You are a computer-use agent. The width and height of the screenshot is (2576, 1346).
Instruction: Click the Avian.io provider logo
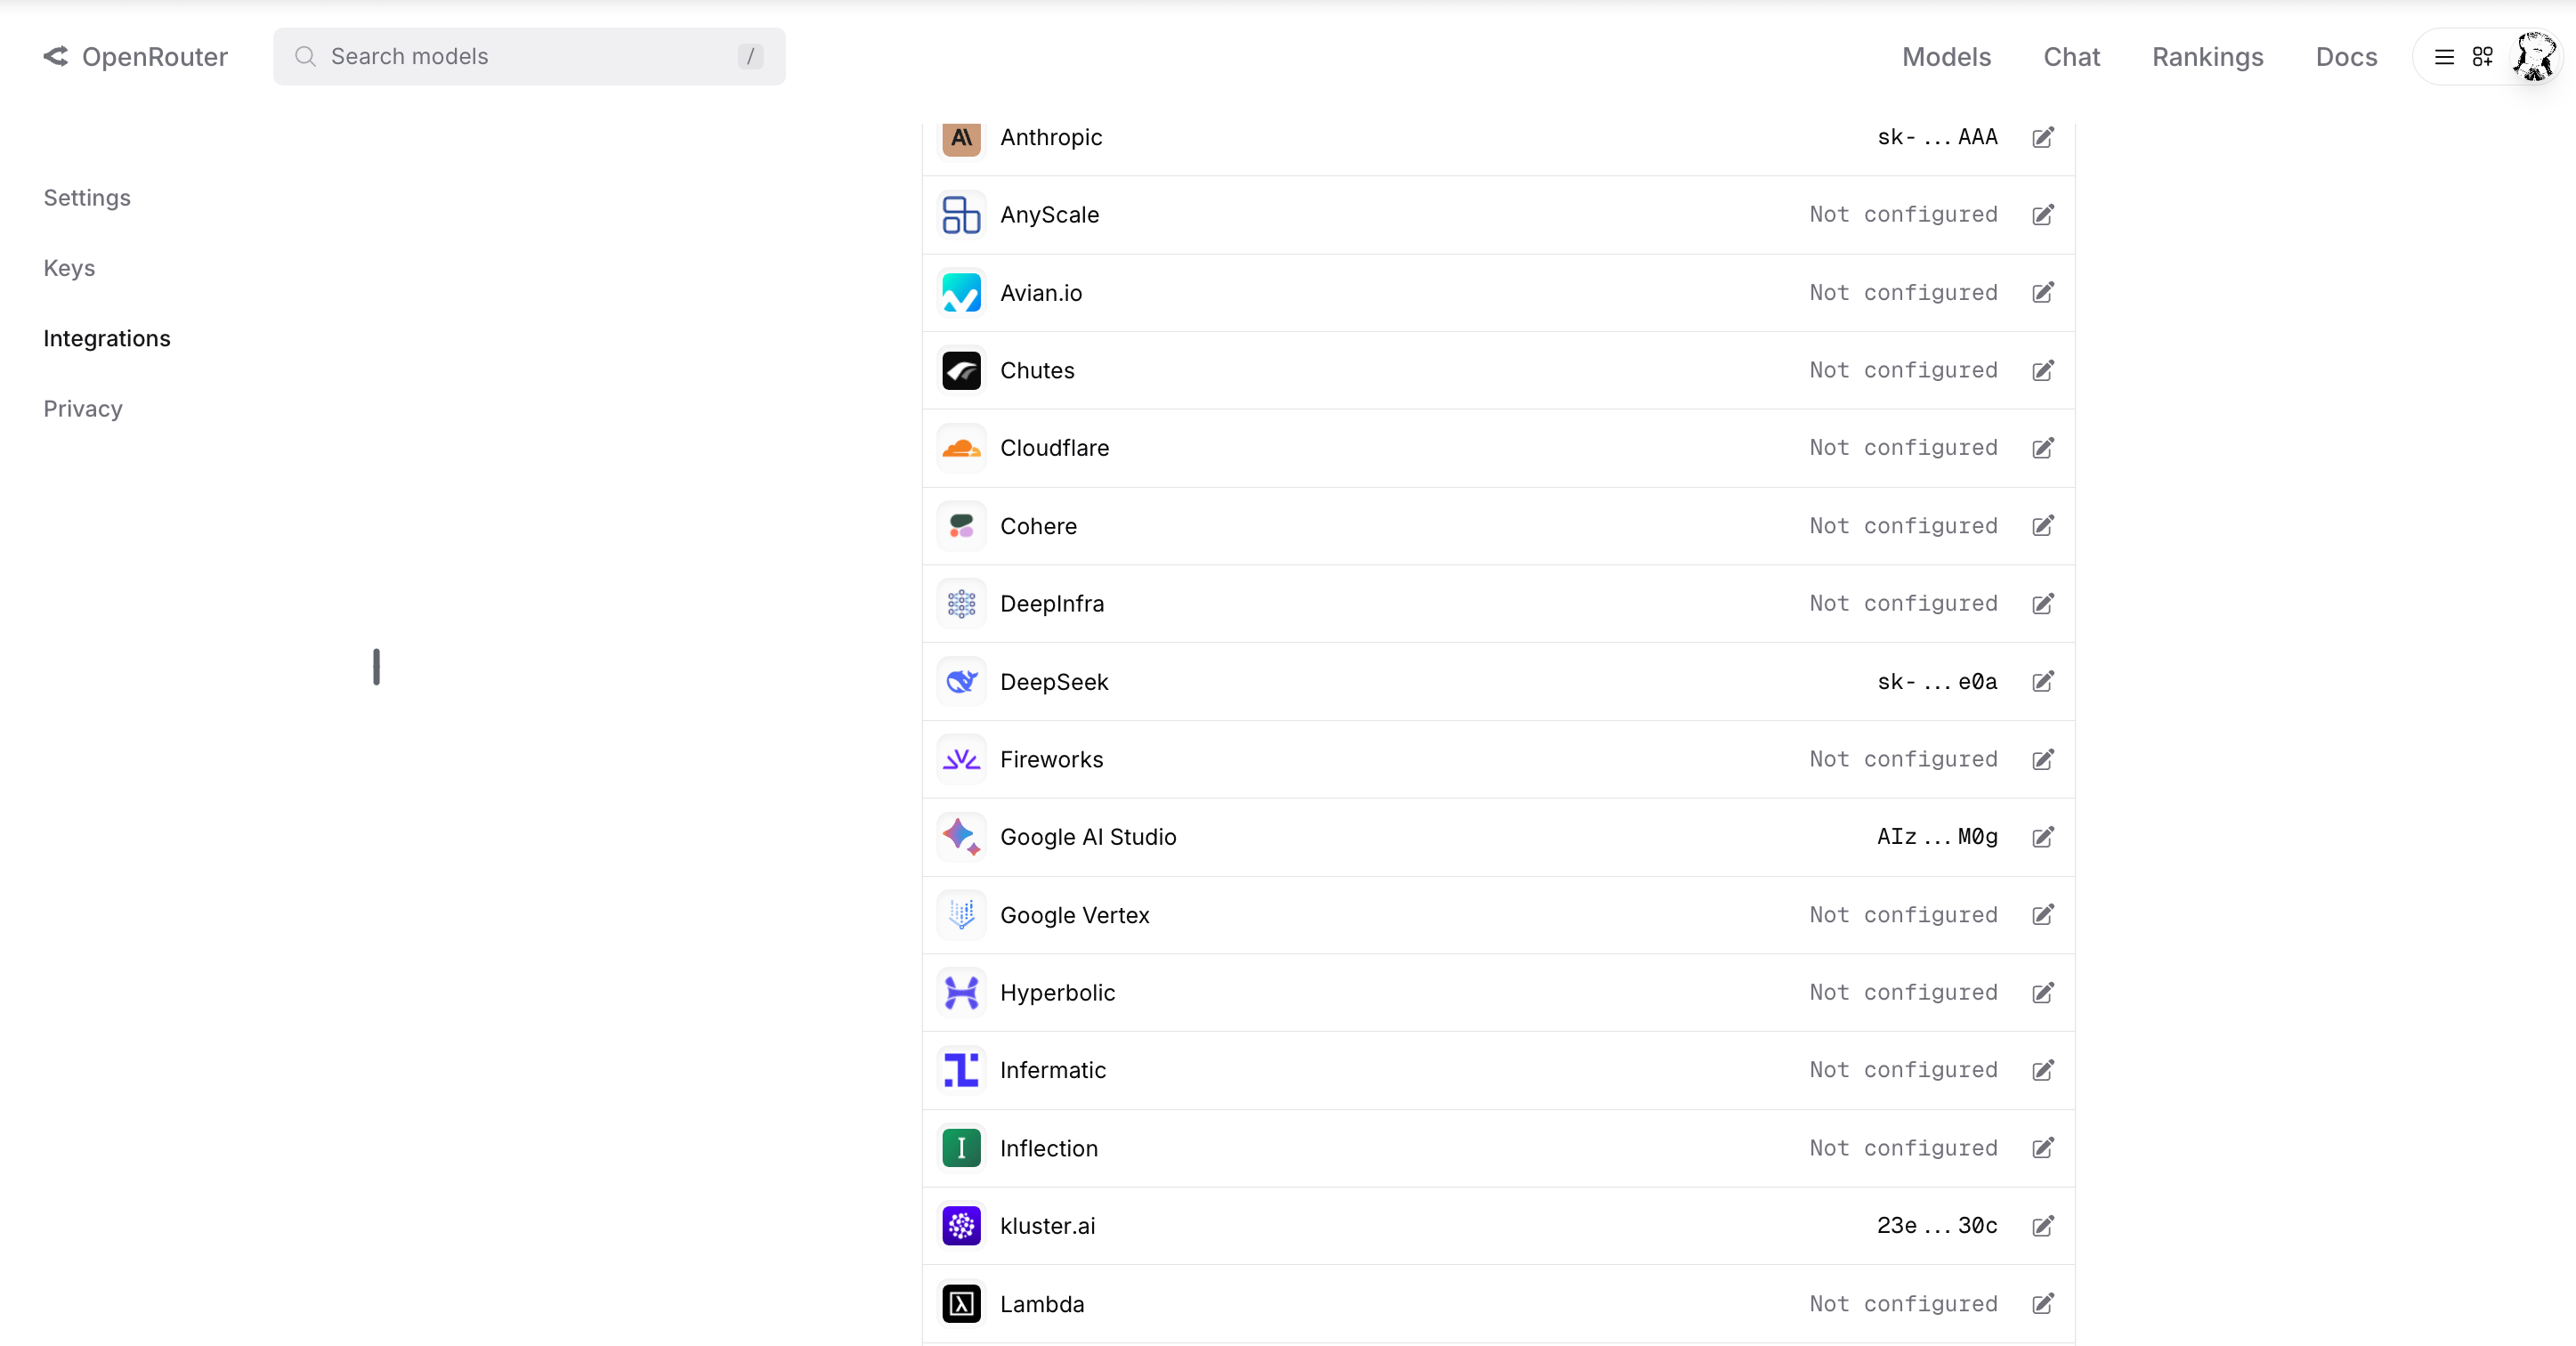click(x=961, y=292)
